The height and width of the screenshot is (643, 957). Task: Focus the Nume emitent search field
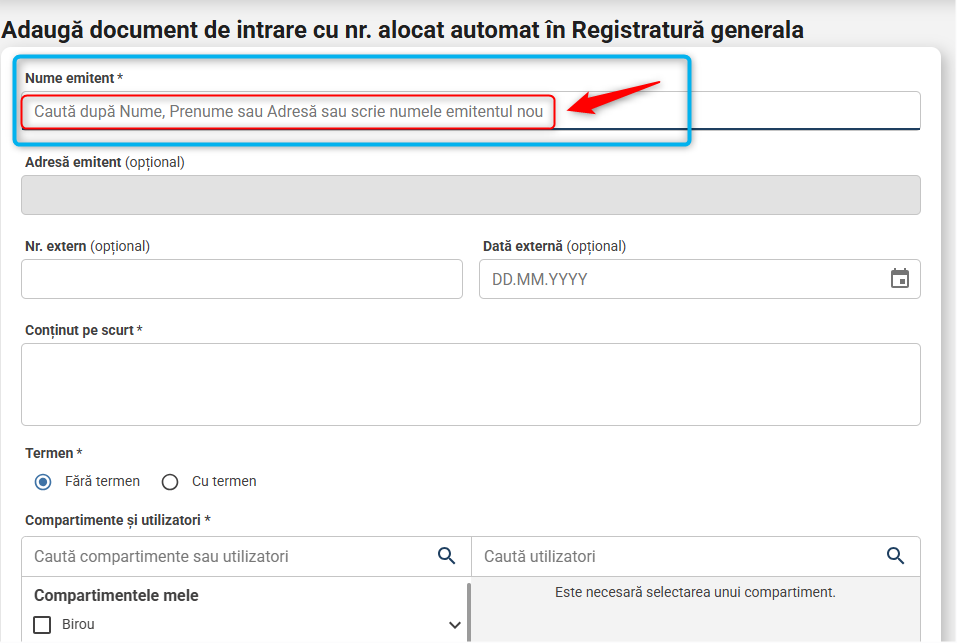coord(471,111)
